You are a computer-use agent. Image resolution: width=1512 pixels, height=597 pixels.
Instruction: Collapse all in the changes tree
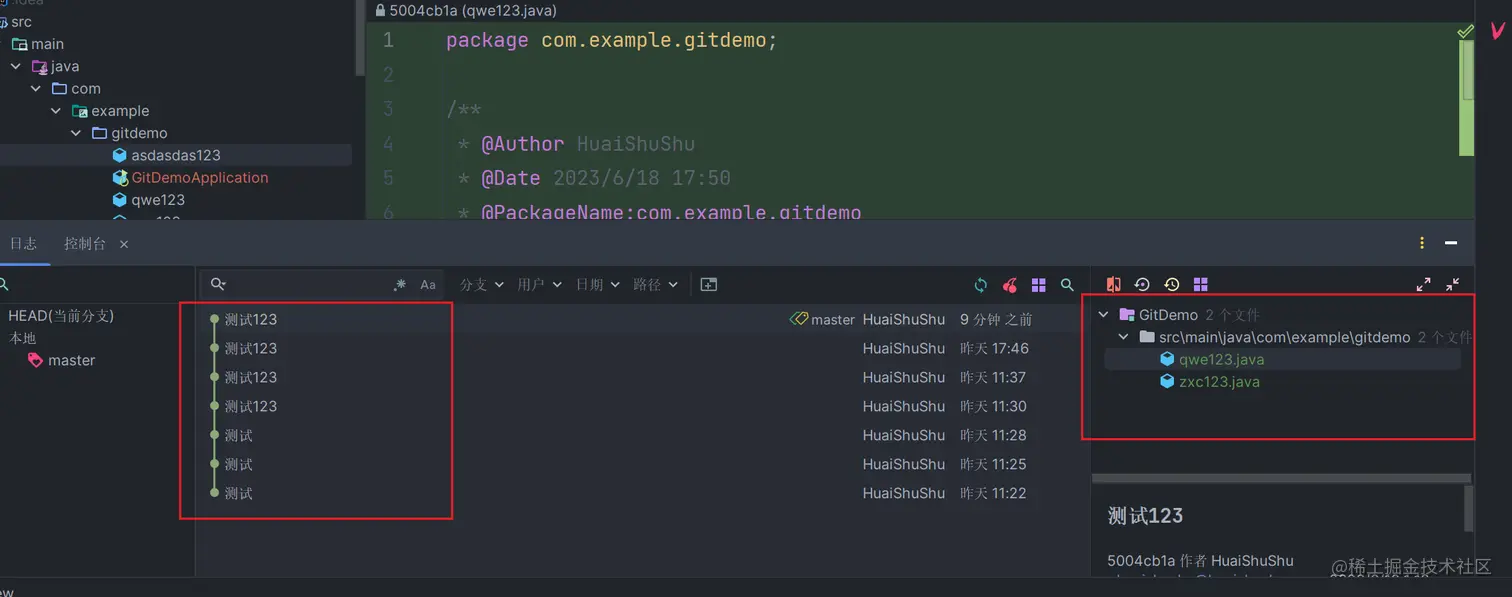(1453, 285)
